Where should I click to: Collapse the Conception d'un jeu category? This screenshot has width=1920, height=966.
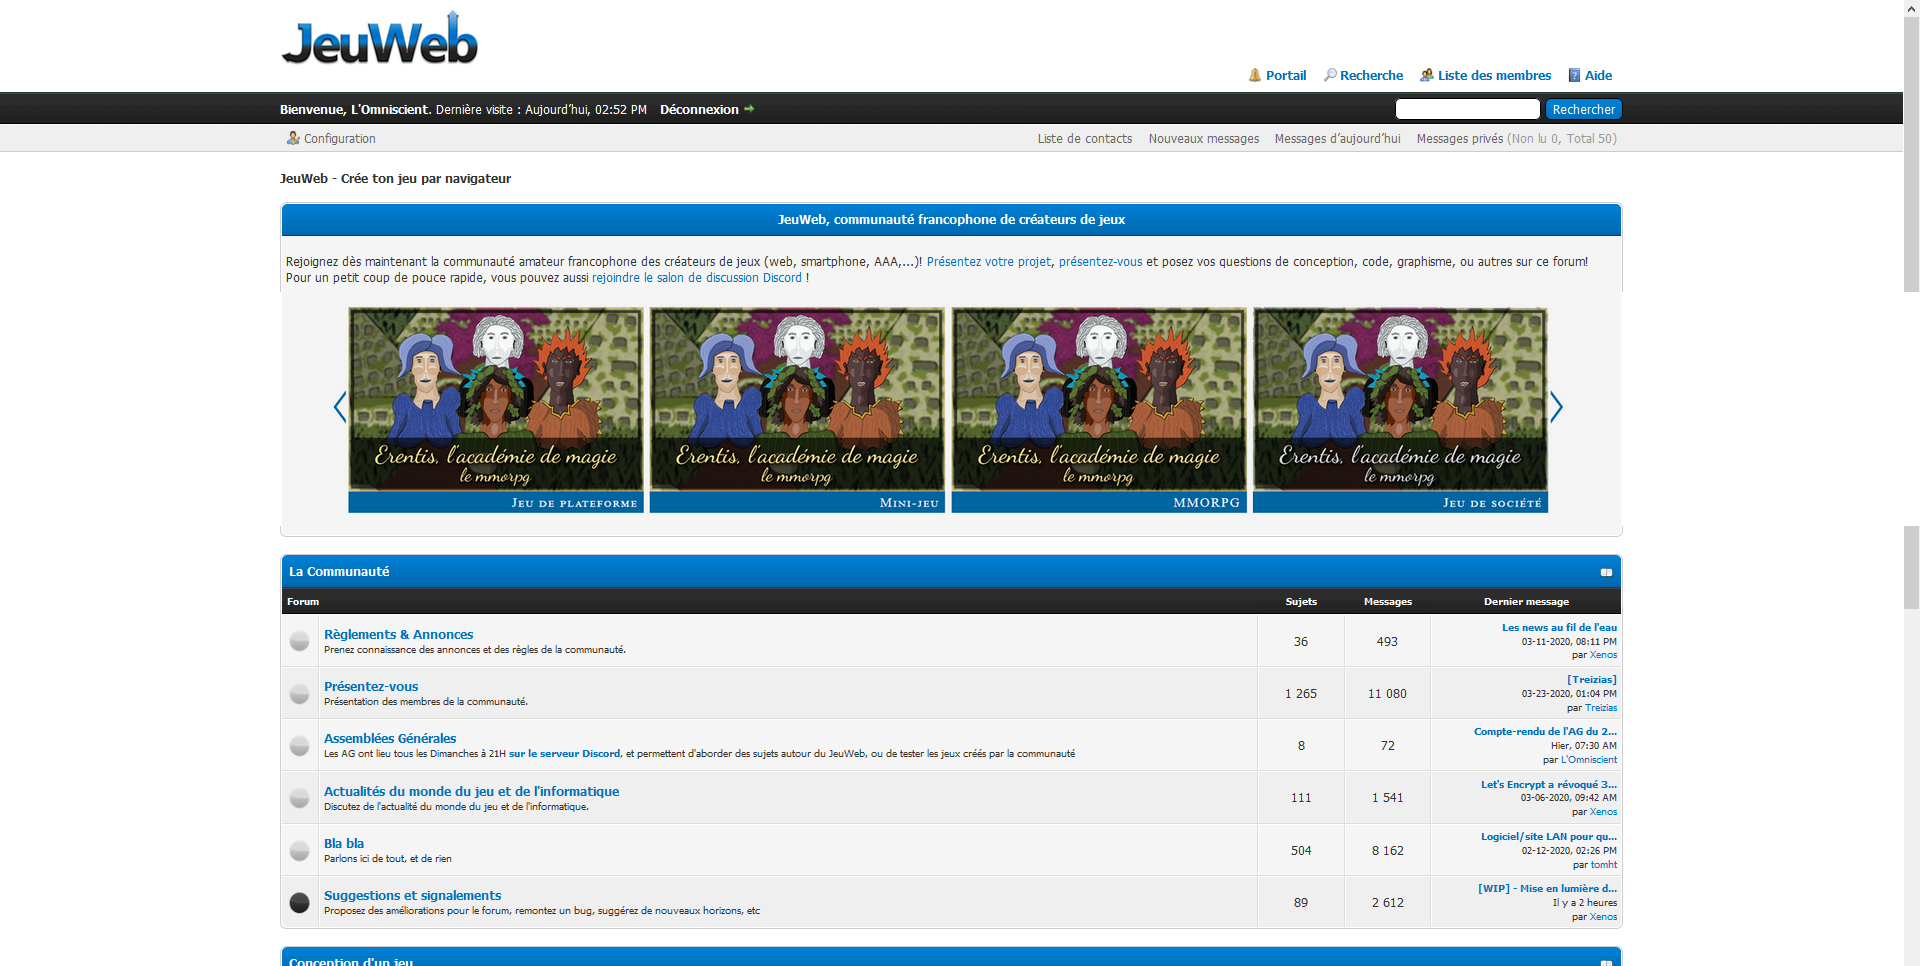click(1606, 962)
